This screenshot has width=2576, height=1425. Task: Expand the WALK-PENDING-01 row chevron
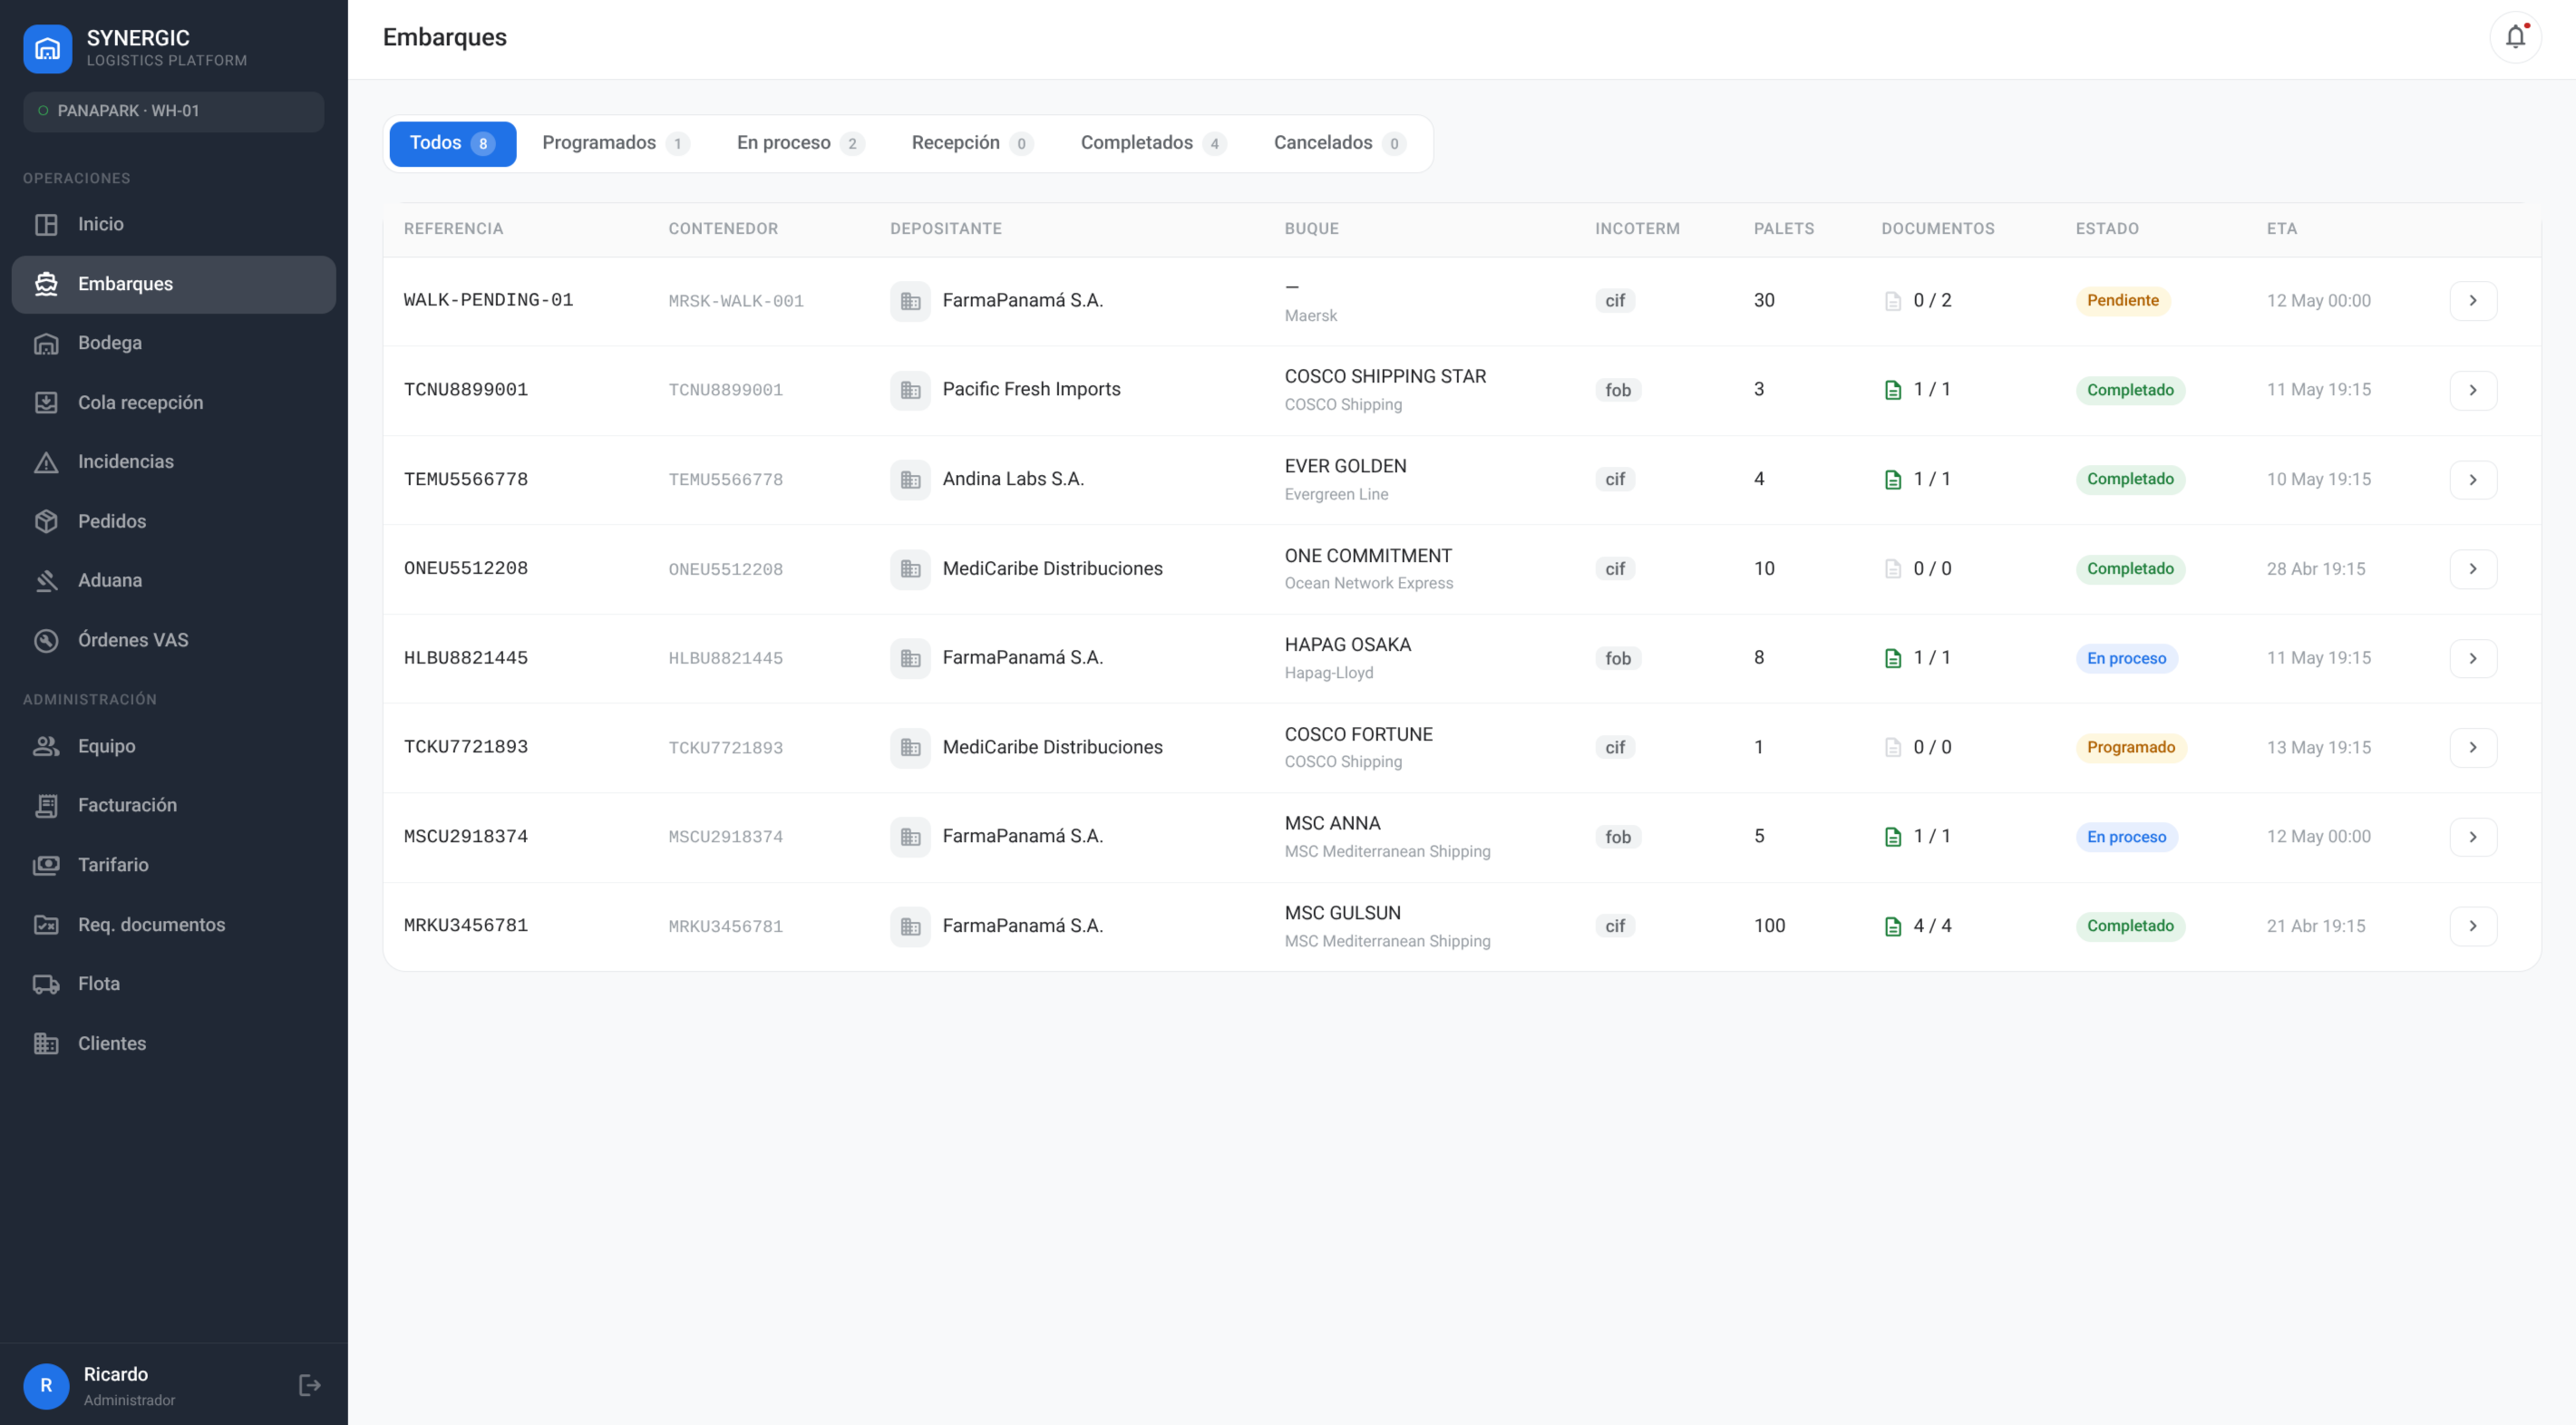[x=2472, y=301]
